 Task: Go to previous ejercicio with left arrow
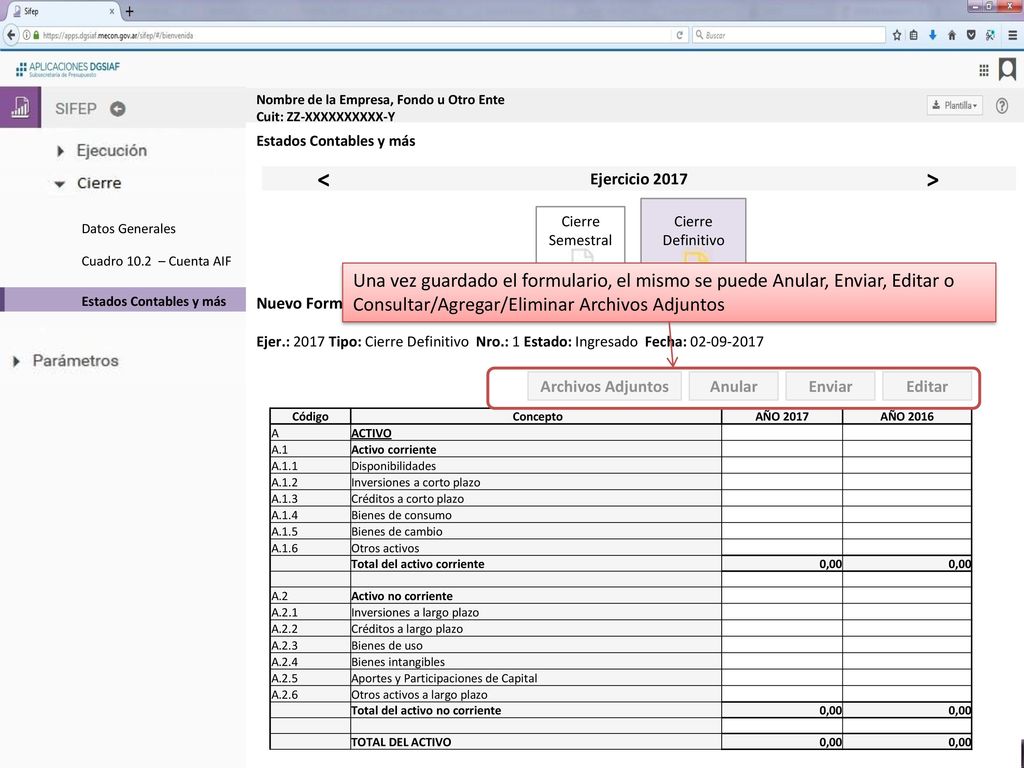(x=323, y=180)
